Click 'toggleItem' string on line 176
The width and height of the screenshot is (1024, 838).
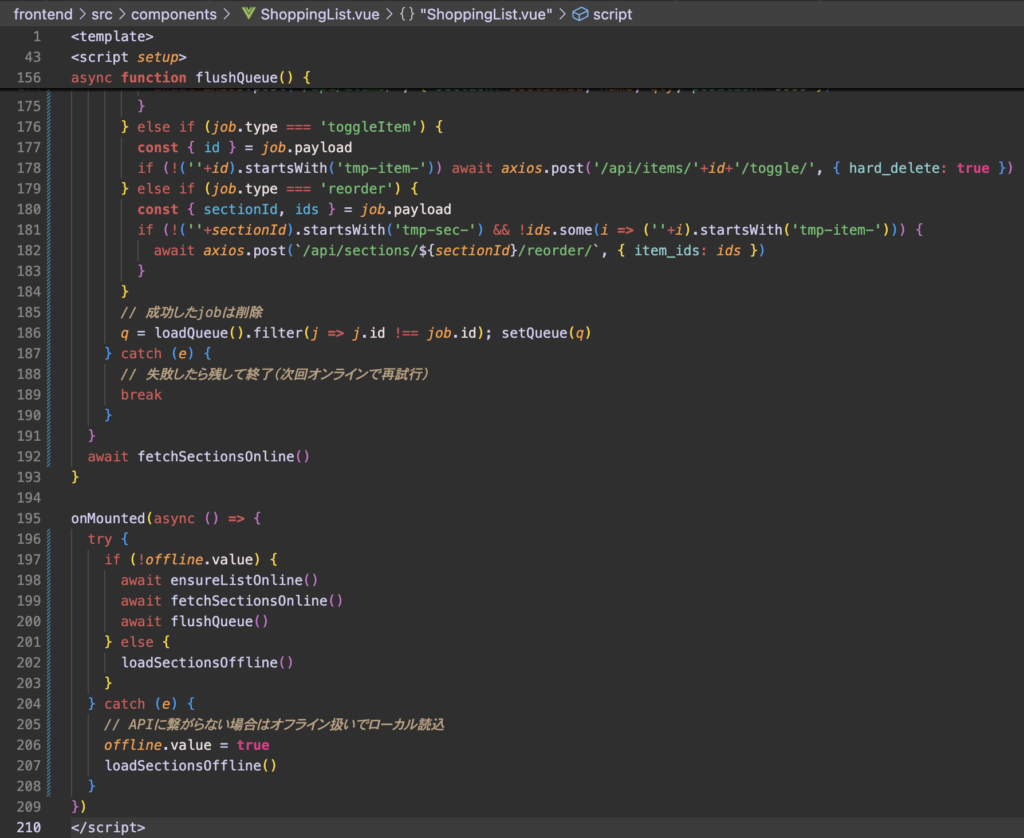pos(373,127)
